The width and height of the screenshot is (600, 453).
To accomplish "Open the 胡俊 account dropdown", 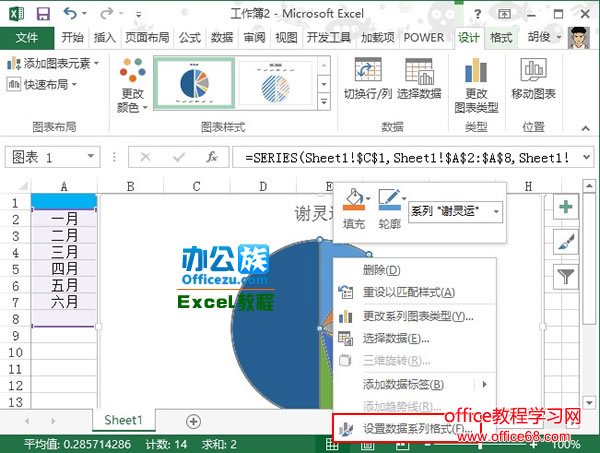I will click(545, 37).
